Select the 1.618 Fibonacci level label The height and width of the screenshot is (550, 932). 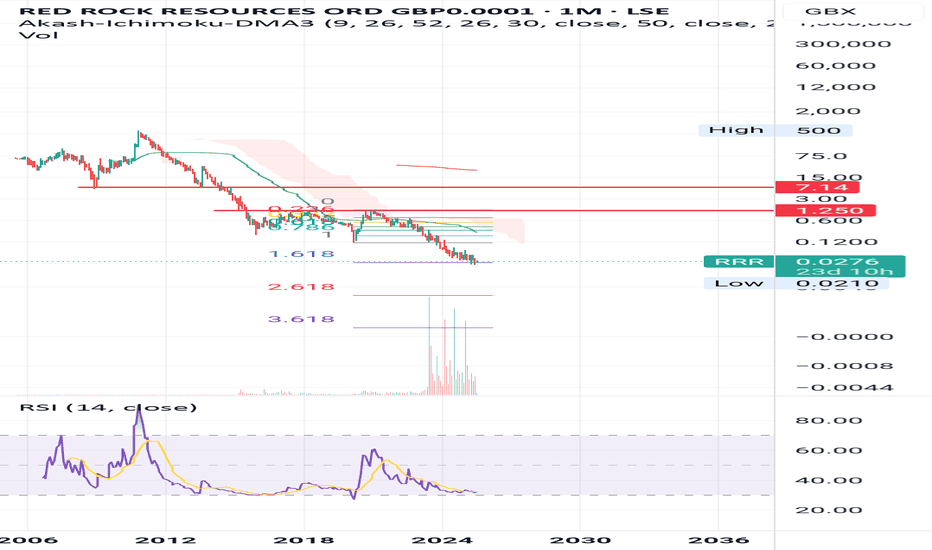click(301, 254)
